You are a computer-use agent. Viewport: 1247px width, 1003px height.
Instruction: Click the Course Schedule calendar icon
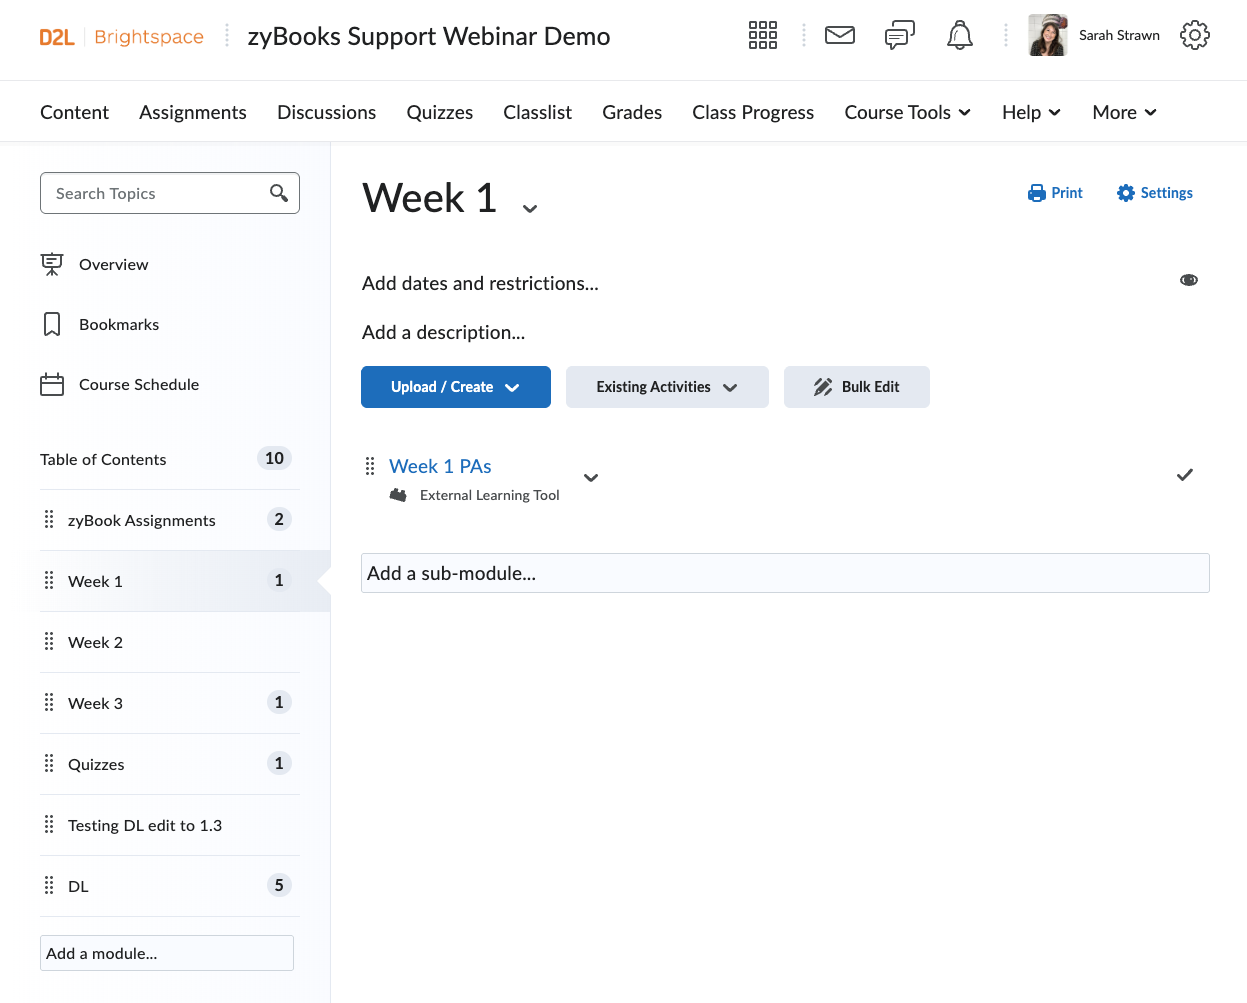pyautogui.click(x=52, y=384)
